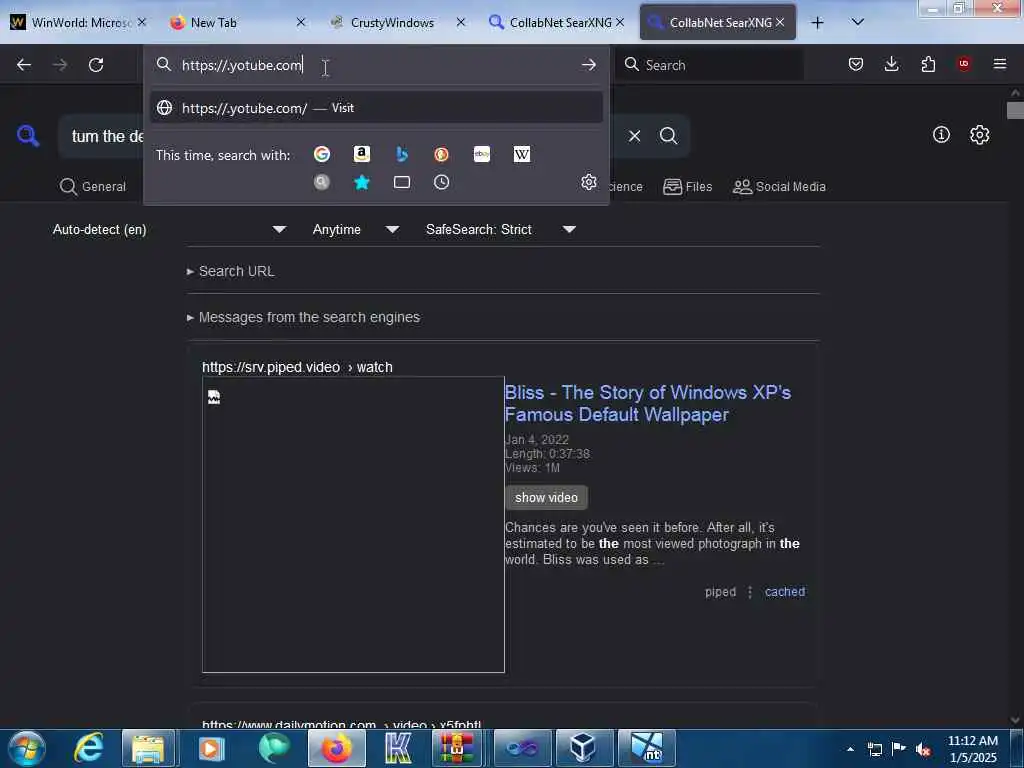Open the Anytime time range dropdown
Viewport: 1024px width, 768px height.
click(355, 229)
